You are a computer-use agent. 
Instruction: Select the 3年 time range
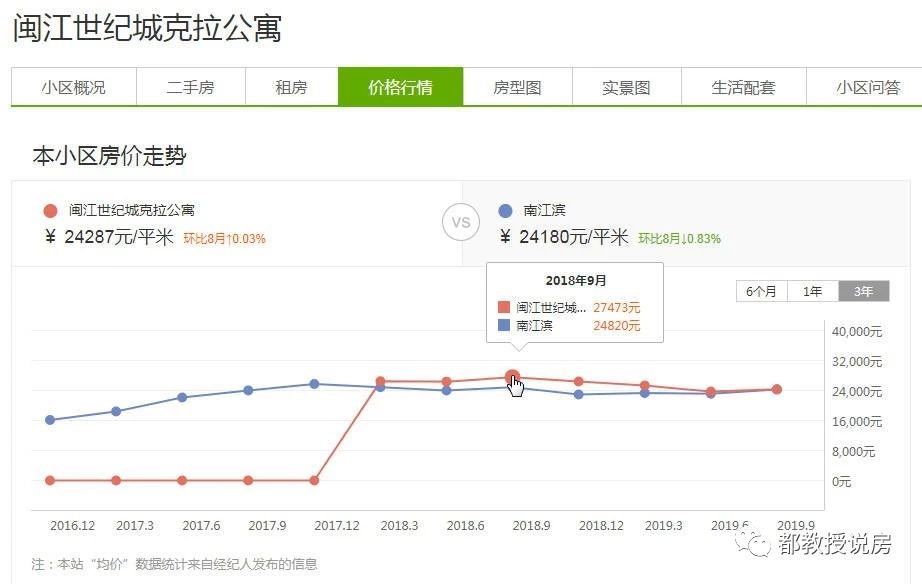coord(861,291)
